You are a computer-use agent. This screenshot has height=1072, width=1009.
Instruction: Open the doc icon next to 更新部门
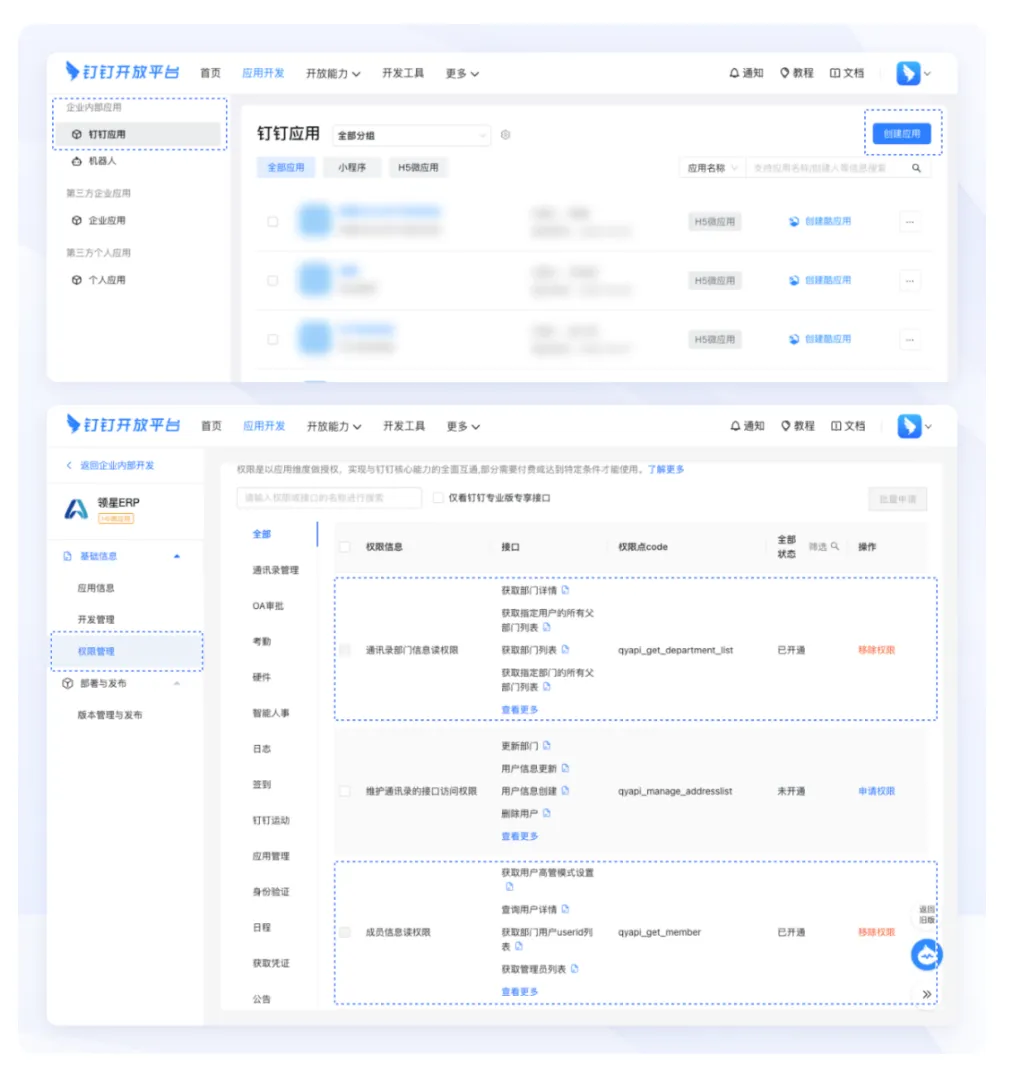(547, 745)
